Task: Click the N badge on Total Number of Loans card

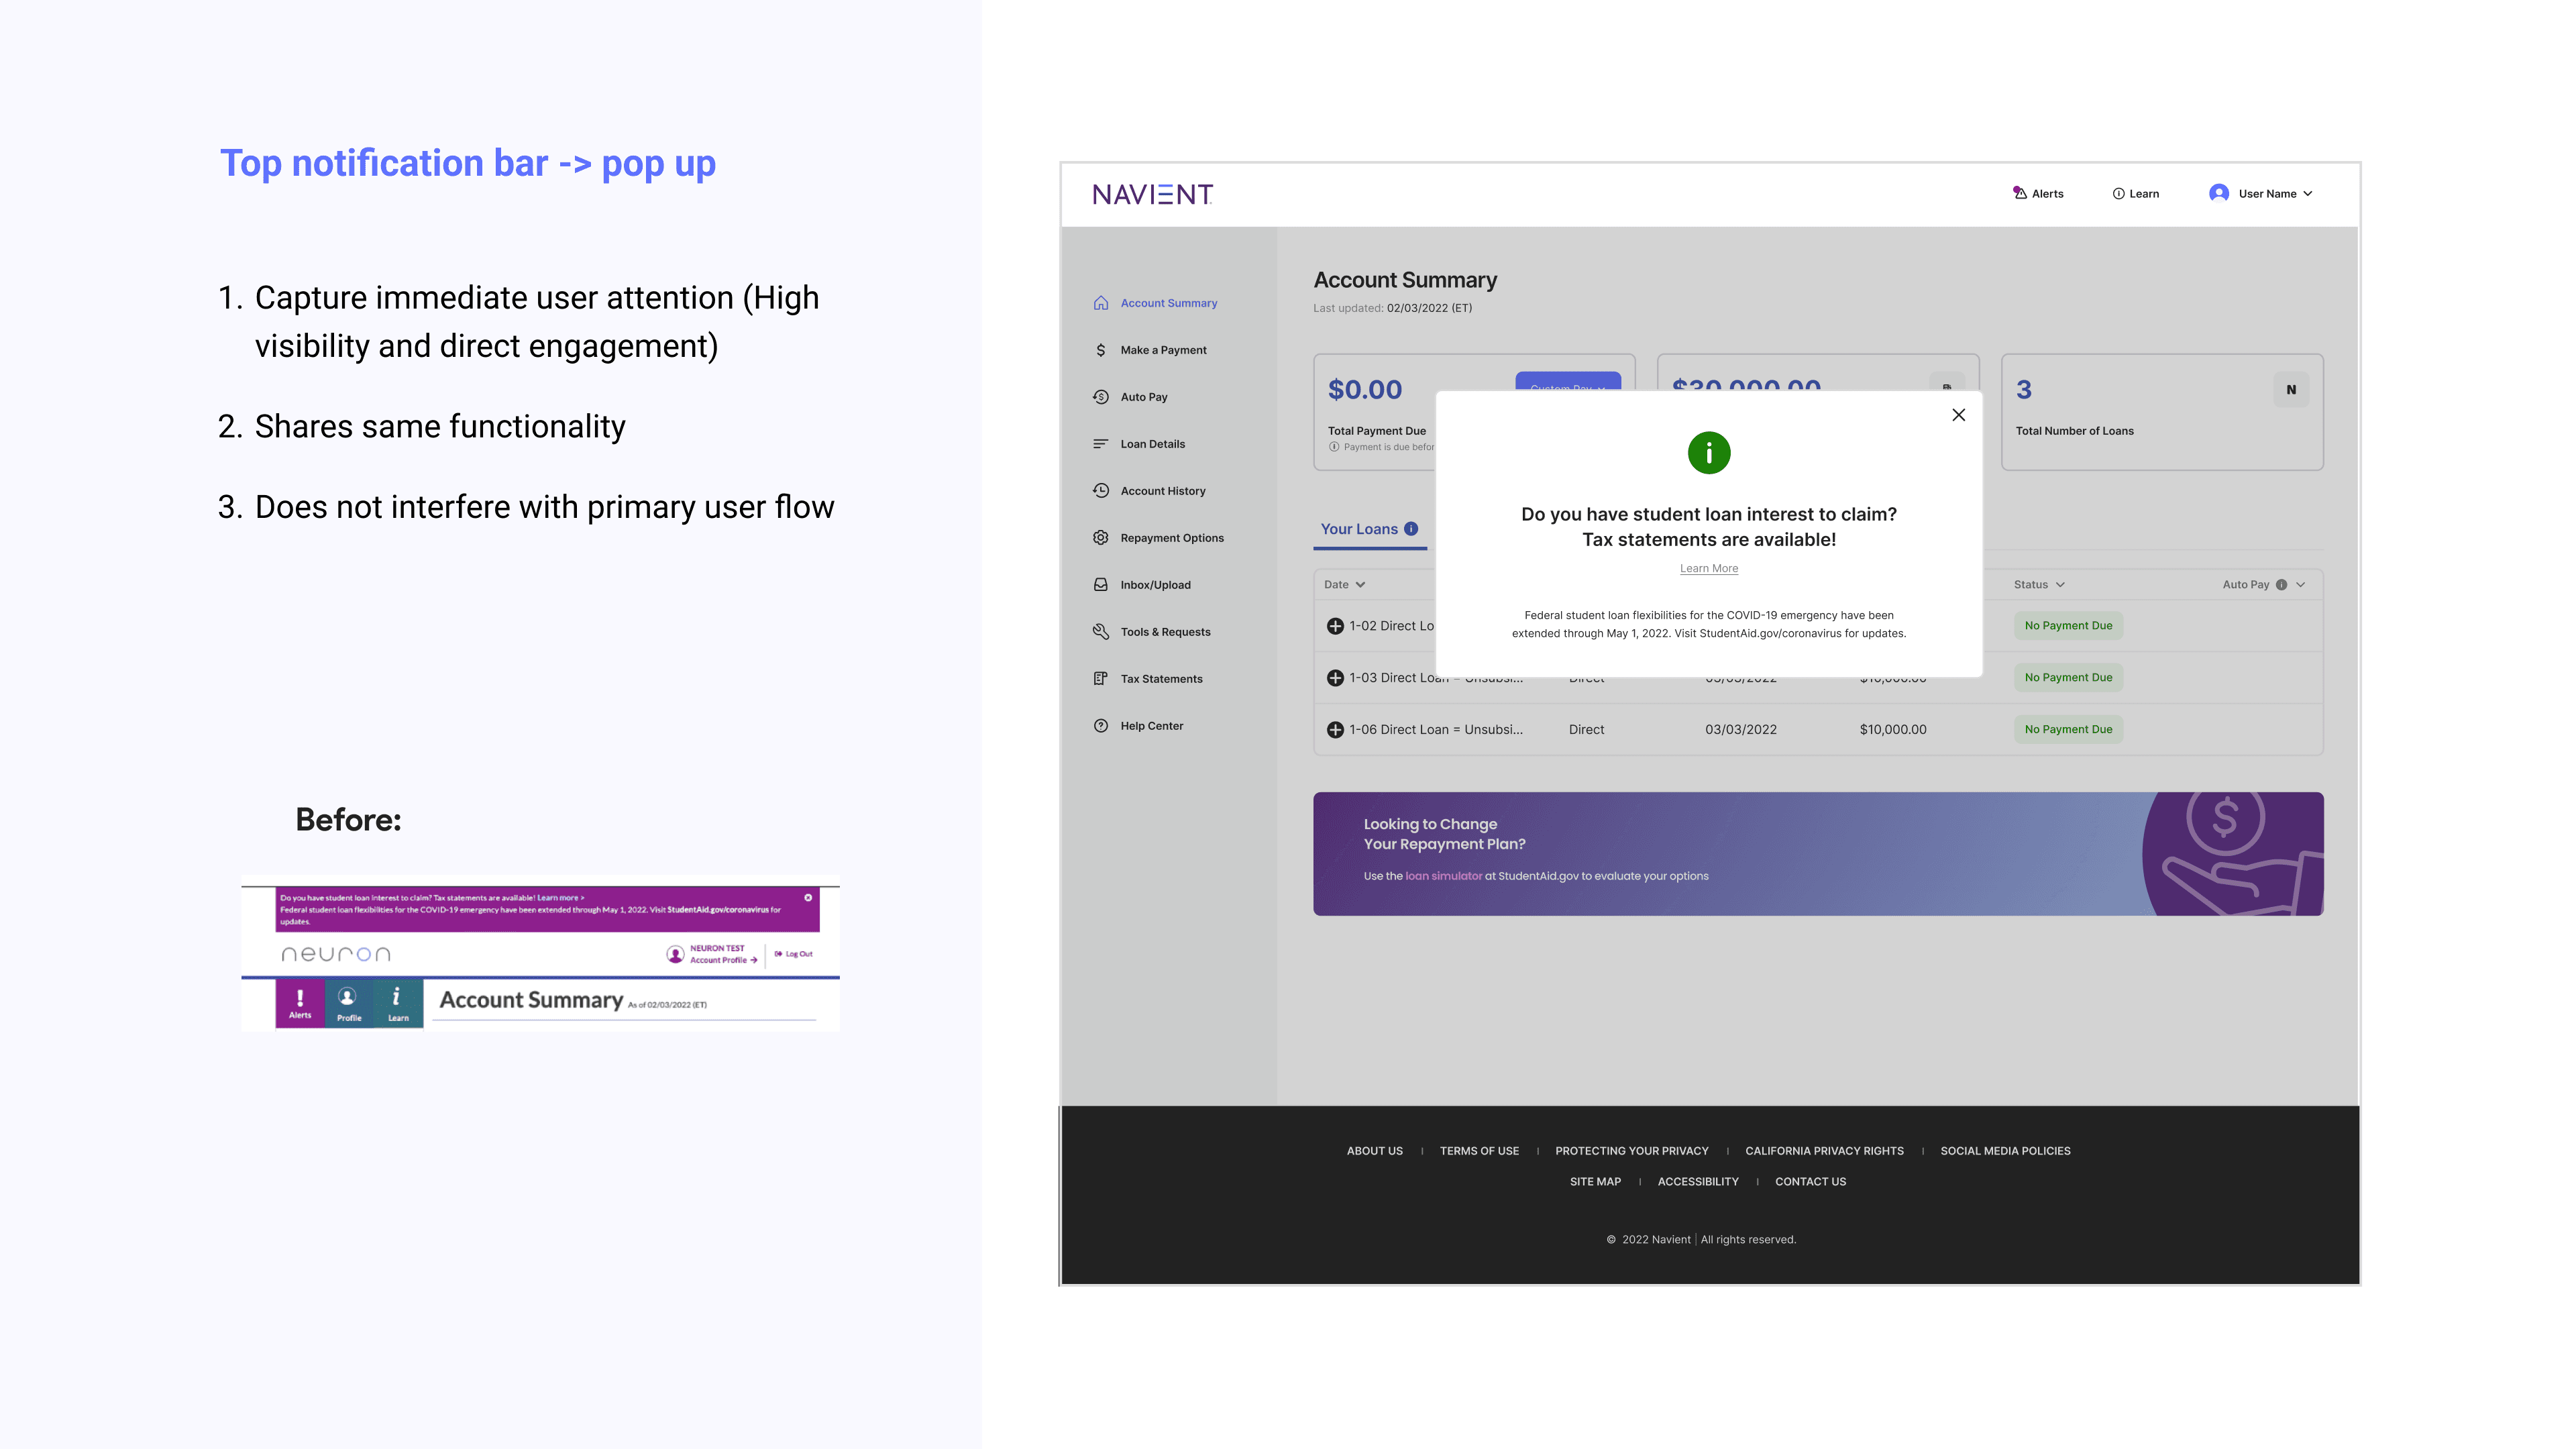Action: 2291,390
